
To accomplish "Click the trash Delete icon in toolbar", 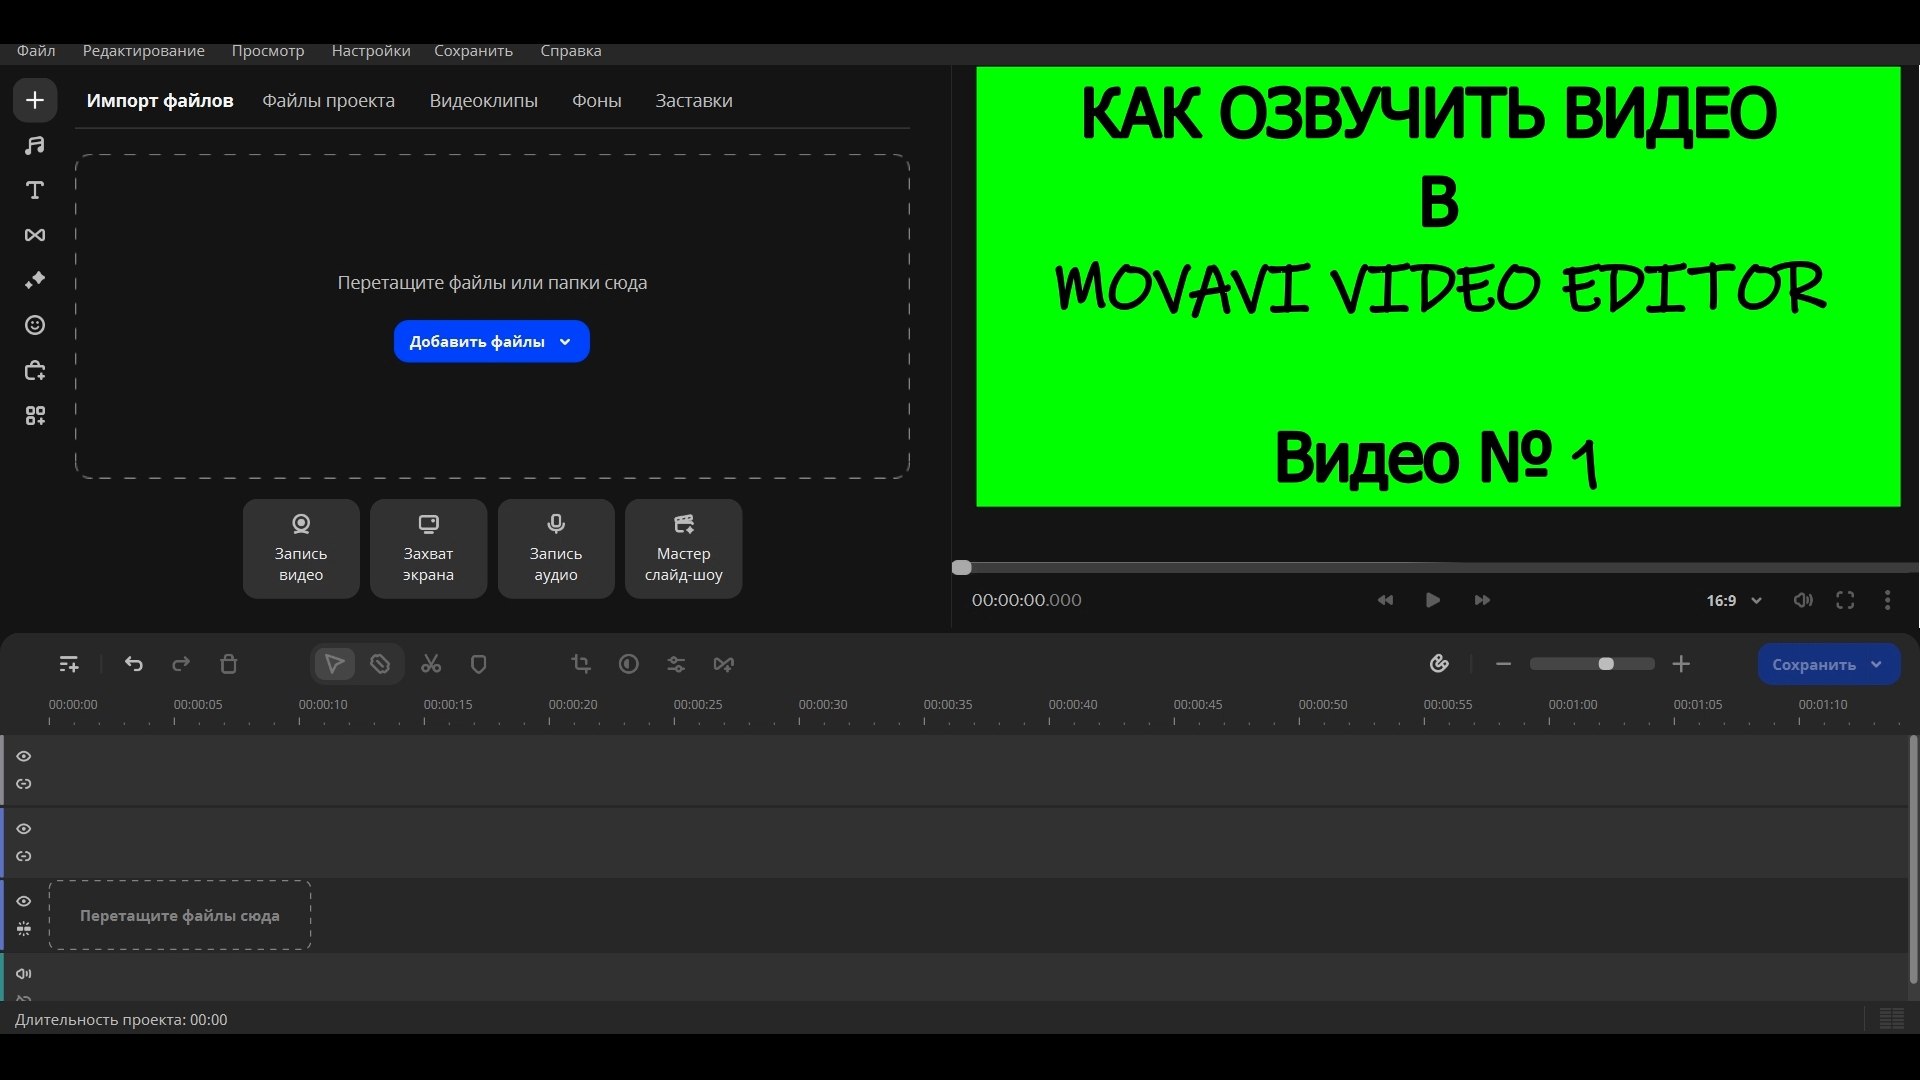I will (229, 665).
